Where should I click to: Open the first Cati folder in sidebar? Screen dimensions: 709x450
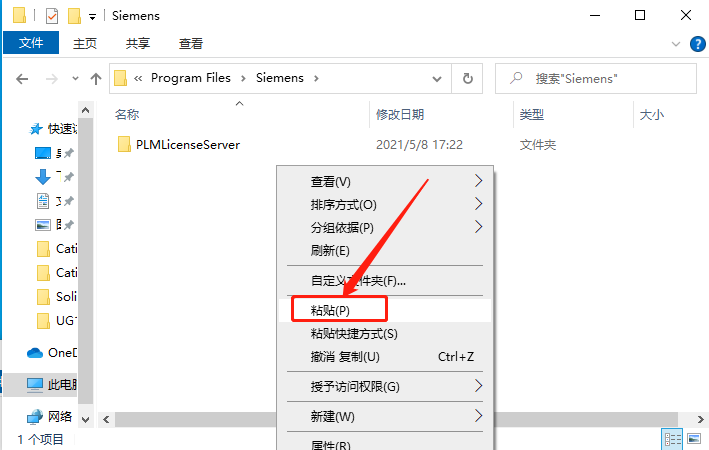click(57, 249)
